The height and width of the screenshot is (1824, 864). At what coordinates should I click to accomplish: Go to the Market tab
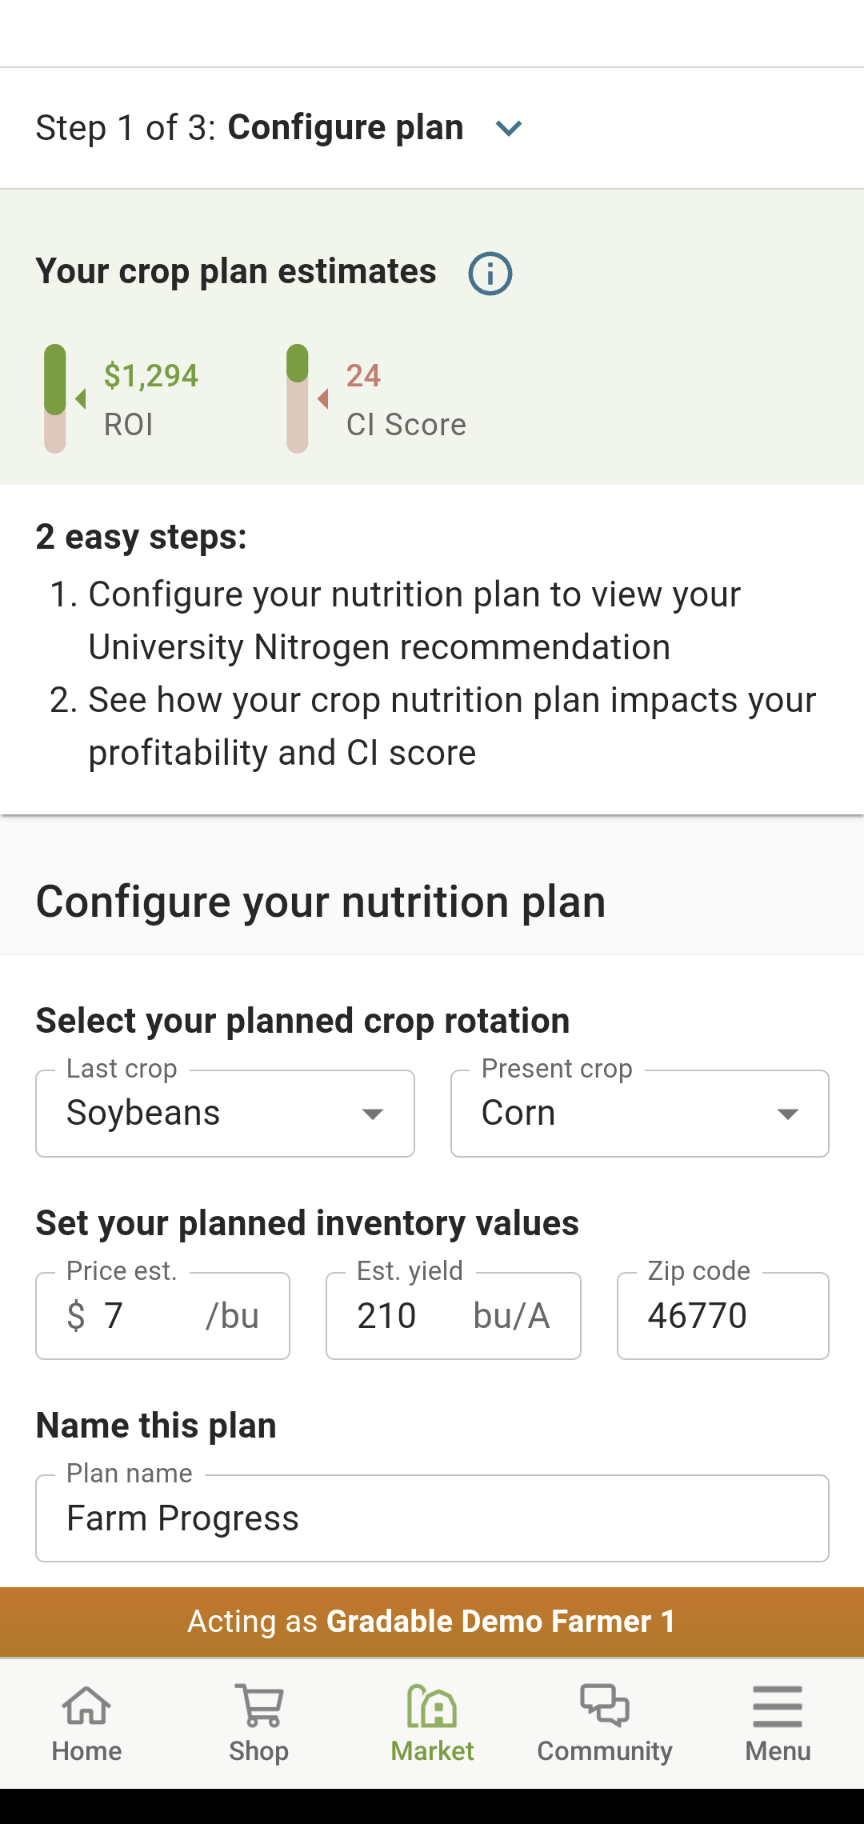432,1724
